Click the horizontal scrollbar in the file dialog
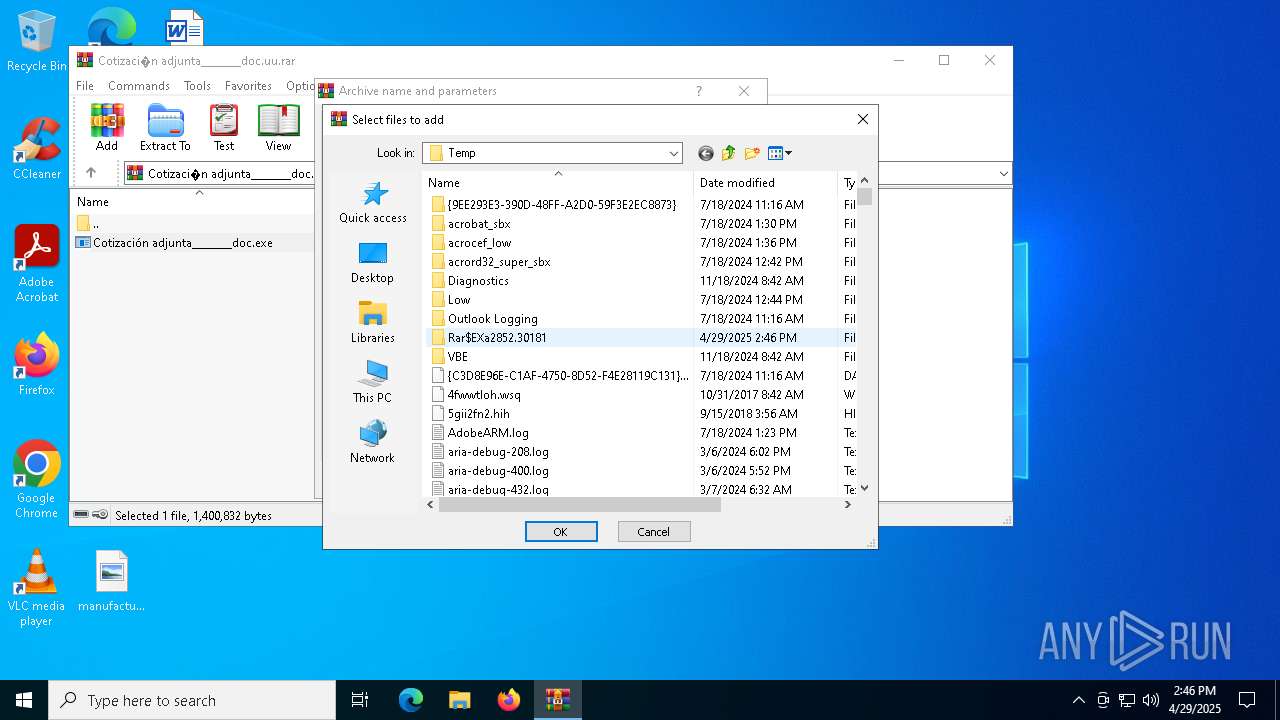This screenshot has height=720, width=1280. (580, 505)
